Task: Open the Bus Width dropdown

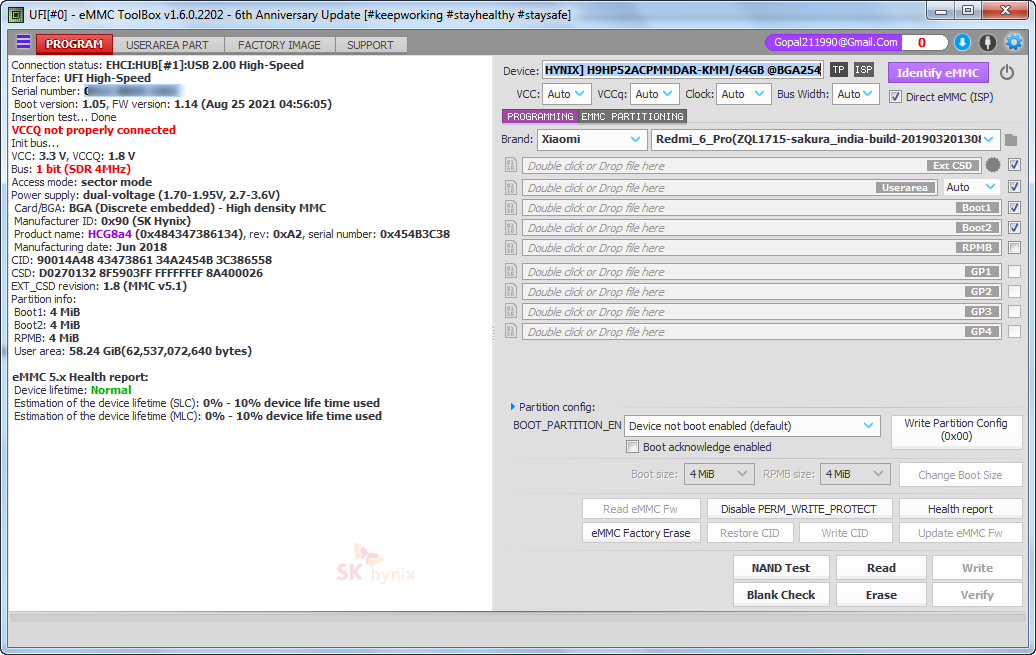Action: point(855,94)
